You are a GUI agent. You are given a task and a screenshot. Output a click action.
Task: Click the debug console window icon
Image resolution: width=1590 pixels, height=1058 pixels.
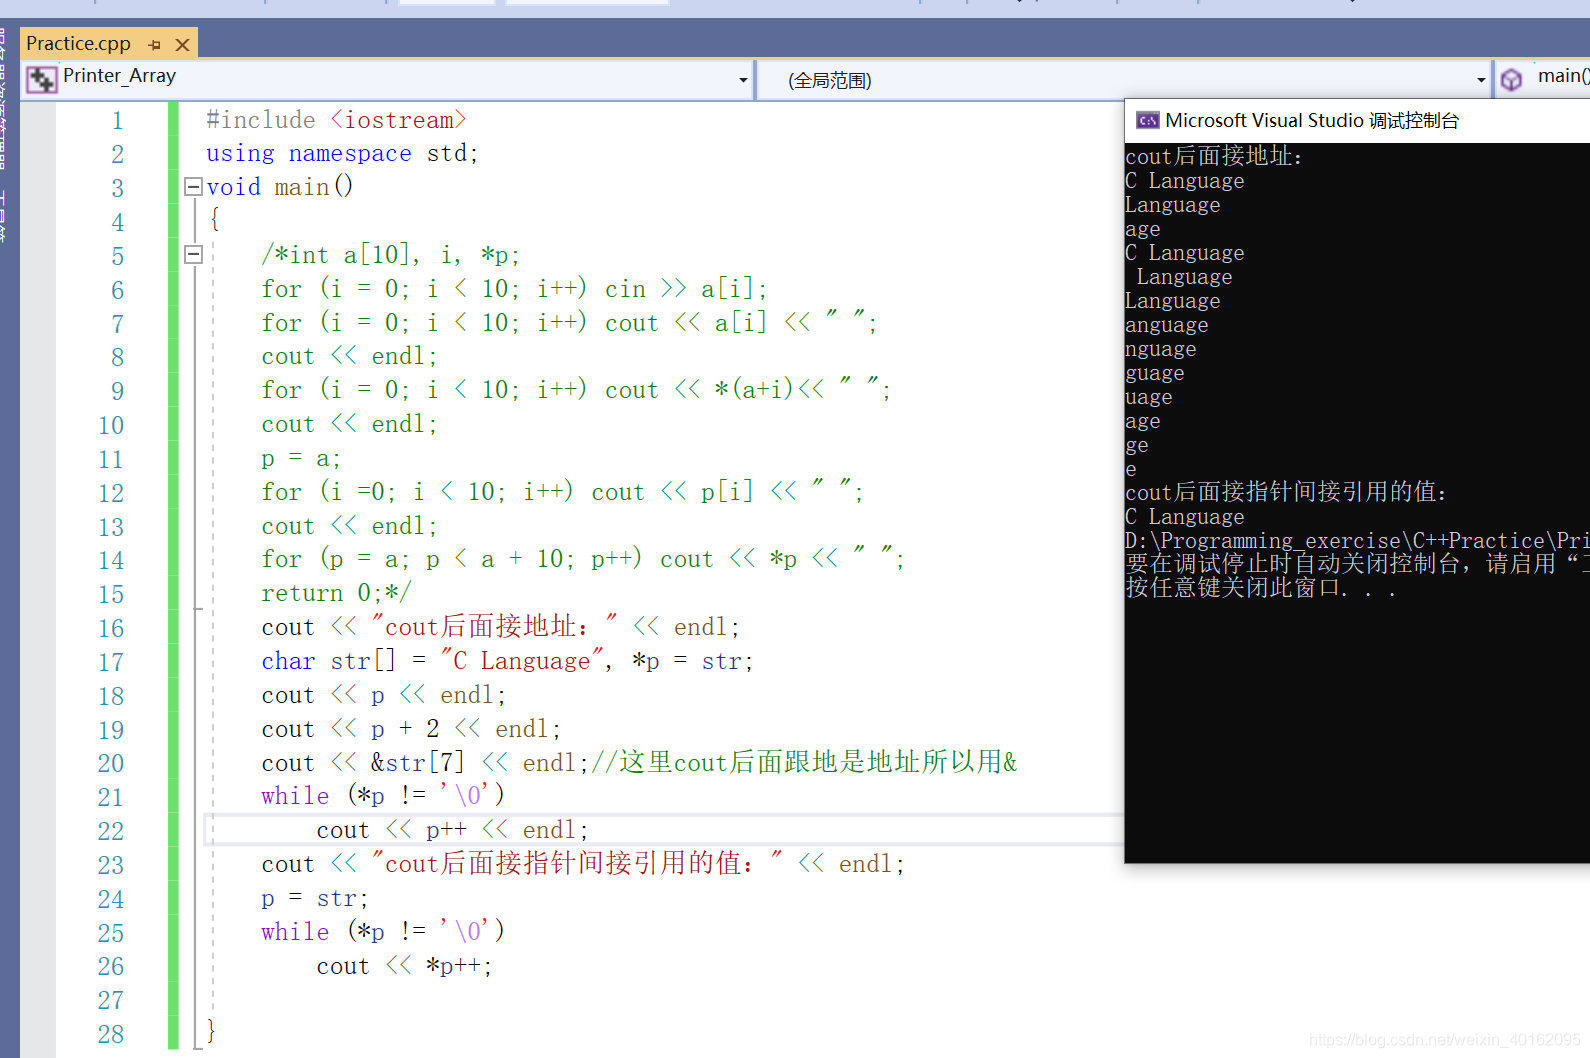click(x=1147, y=121)
